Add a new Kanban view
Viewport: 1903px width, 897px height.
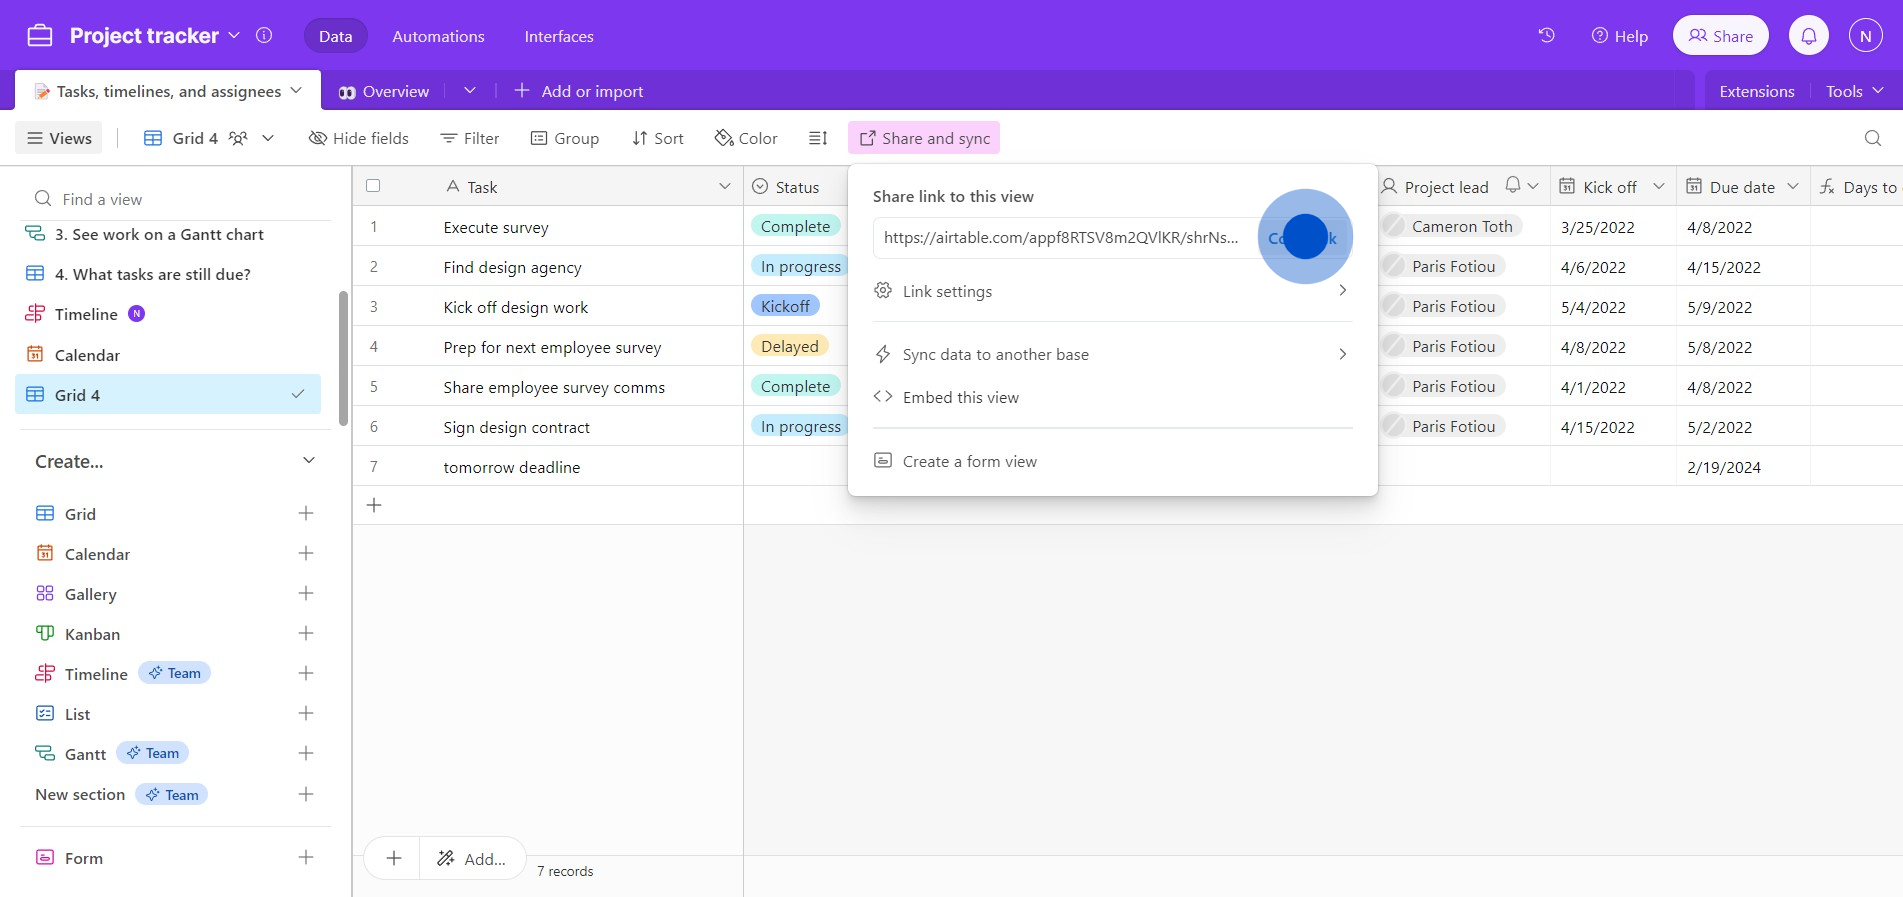tap(306, 634)
